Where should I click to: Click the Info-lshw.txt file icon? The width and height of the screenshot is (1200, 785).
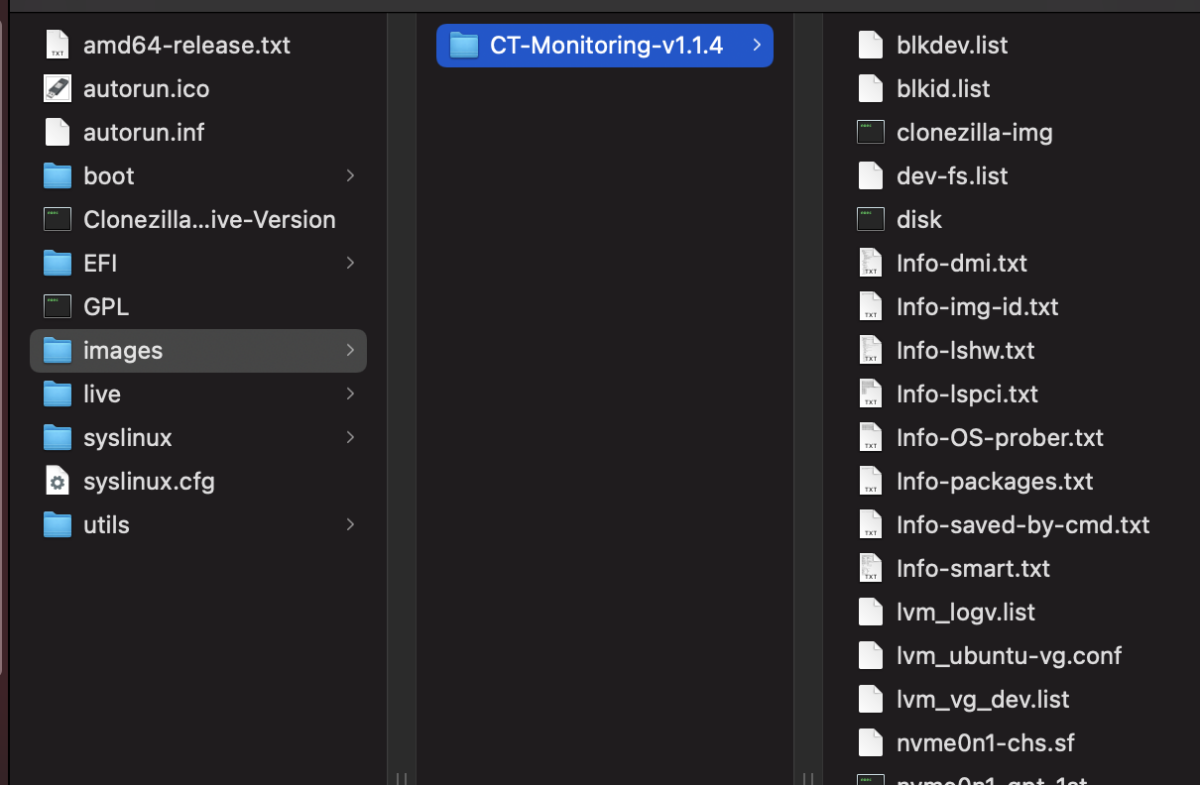tap(871, 350)
